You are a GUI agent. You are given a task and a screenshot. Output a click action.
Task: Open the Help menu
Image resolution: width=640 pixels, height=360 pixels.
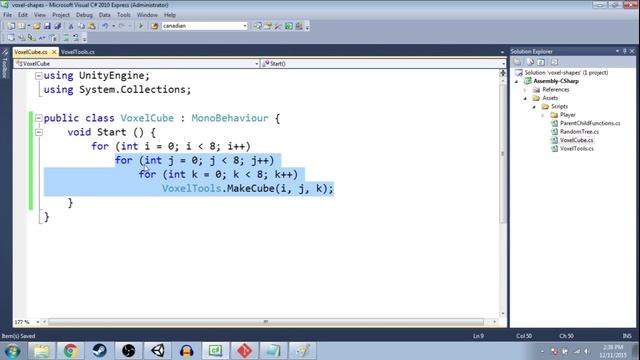click(x=169, y=15)
